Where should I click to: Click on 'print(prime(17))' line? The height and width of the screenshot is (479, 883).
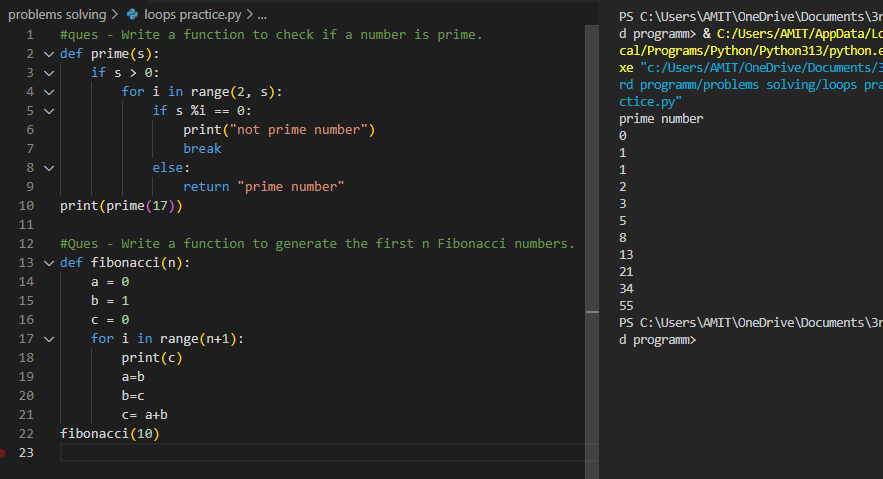coord(121,206)
